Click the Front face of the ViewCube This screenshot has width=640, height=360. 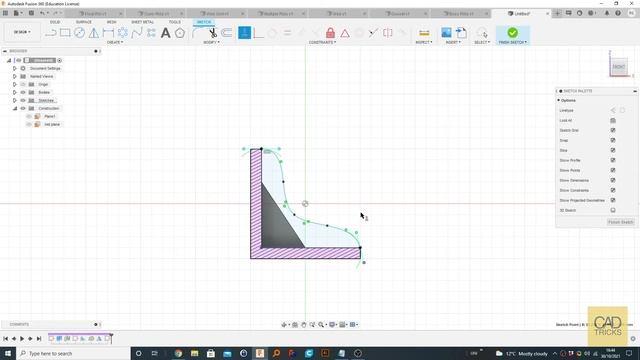619,67
